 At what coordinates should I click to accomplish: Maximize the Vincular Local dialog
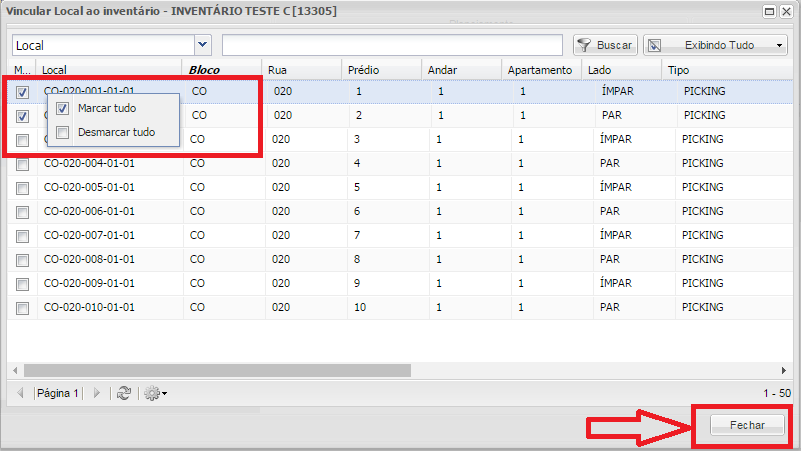point(769,11)
